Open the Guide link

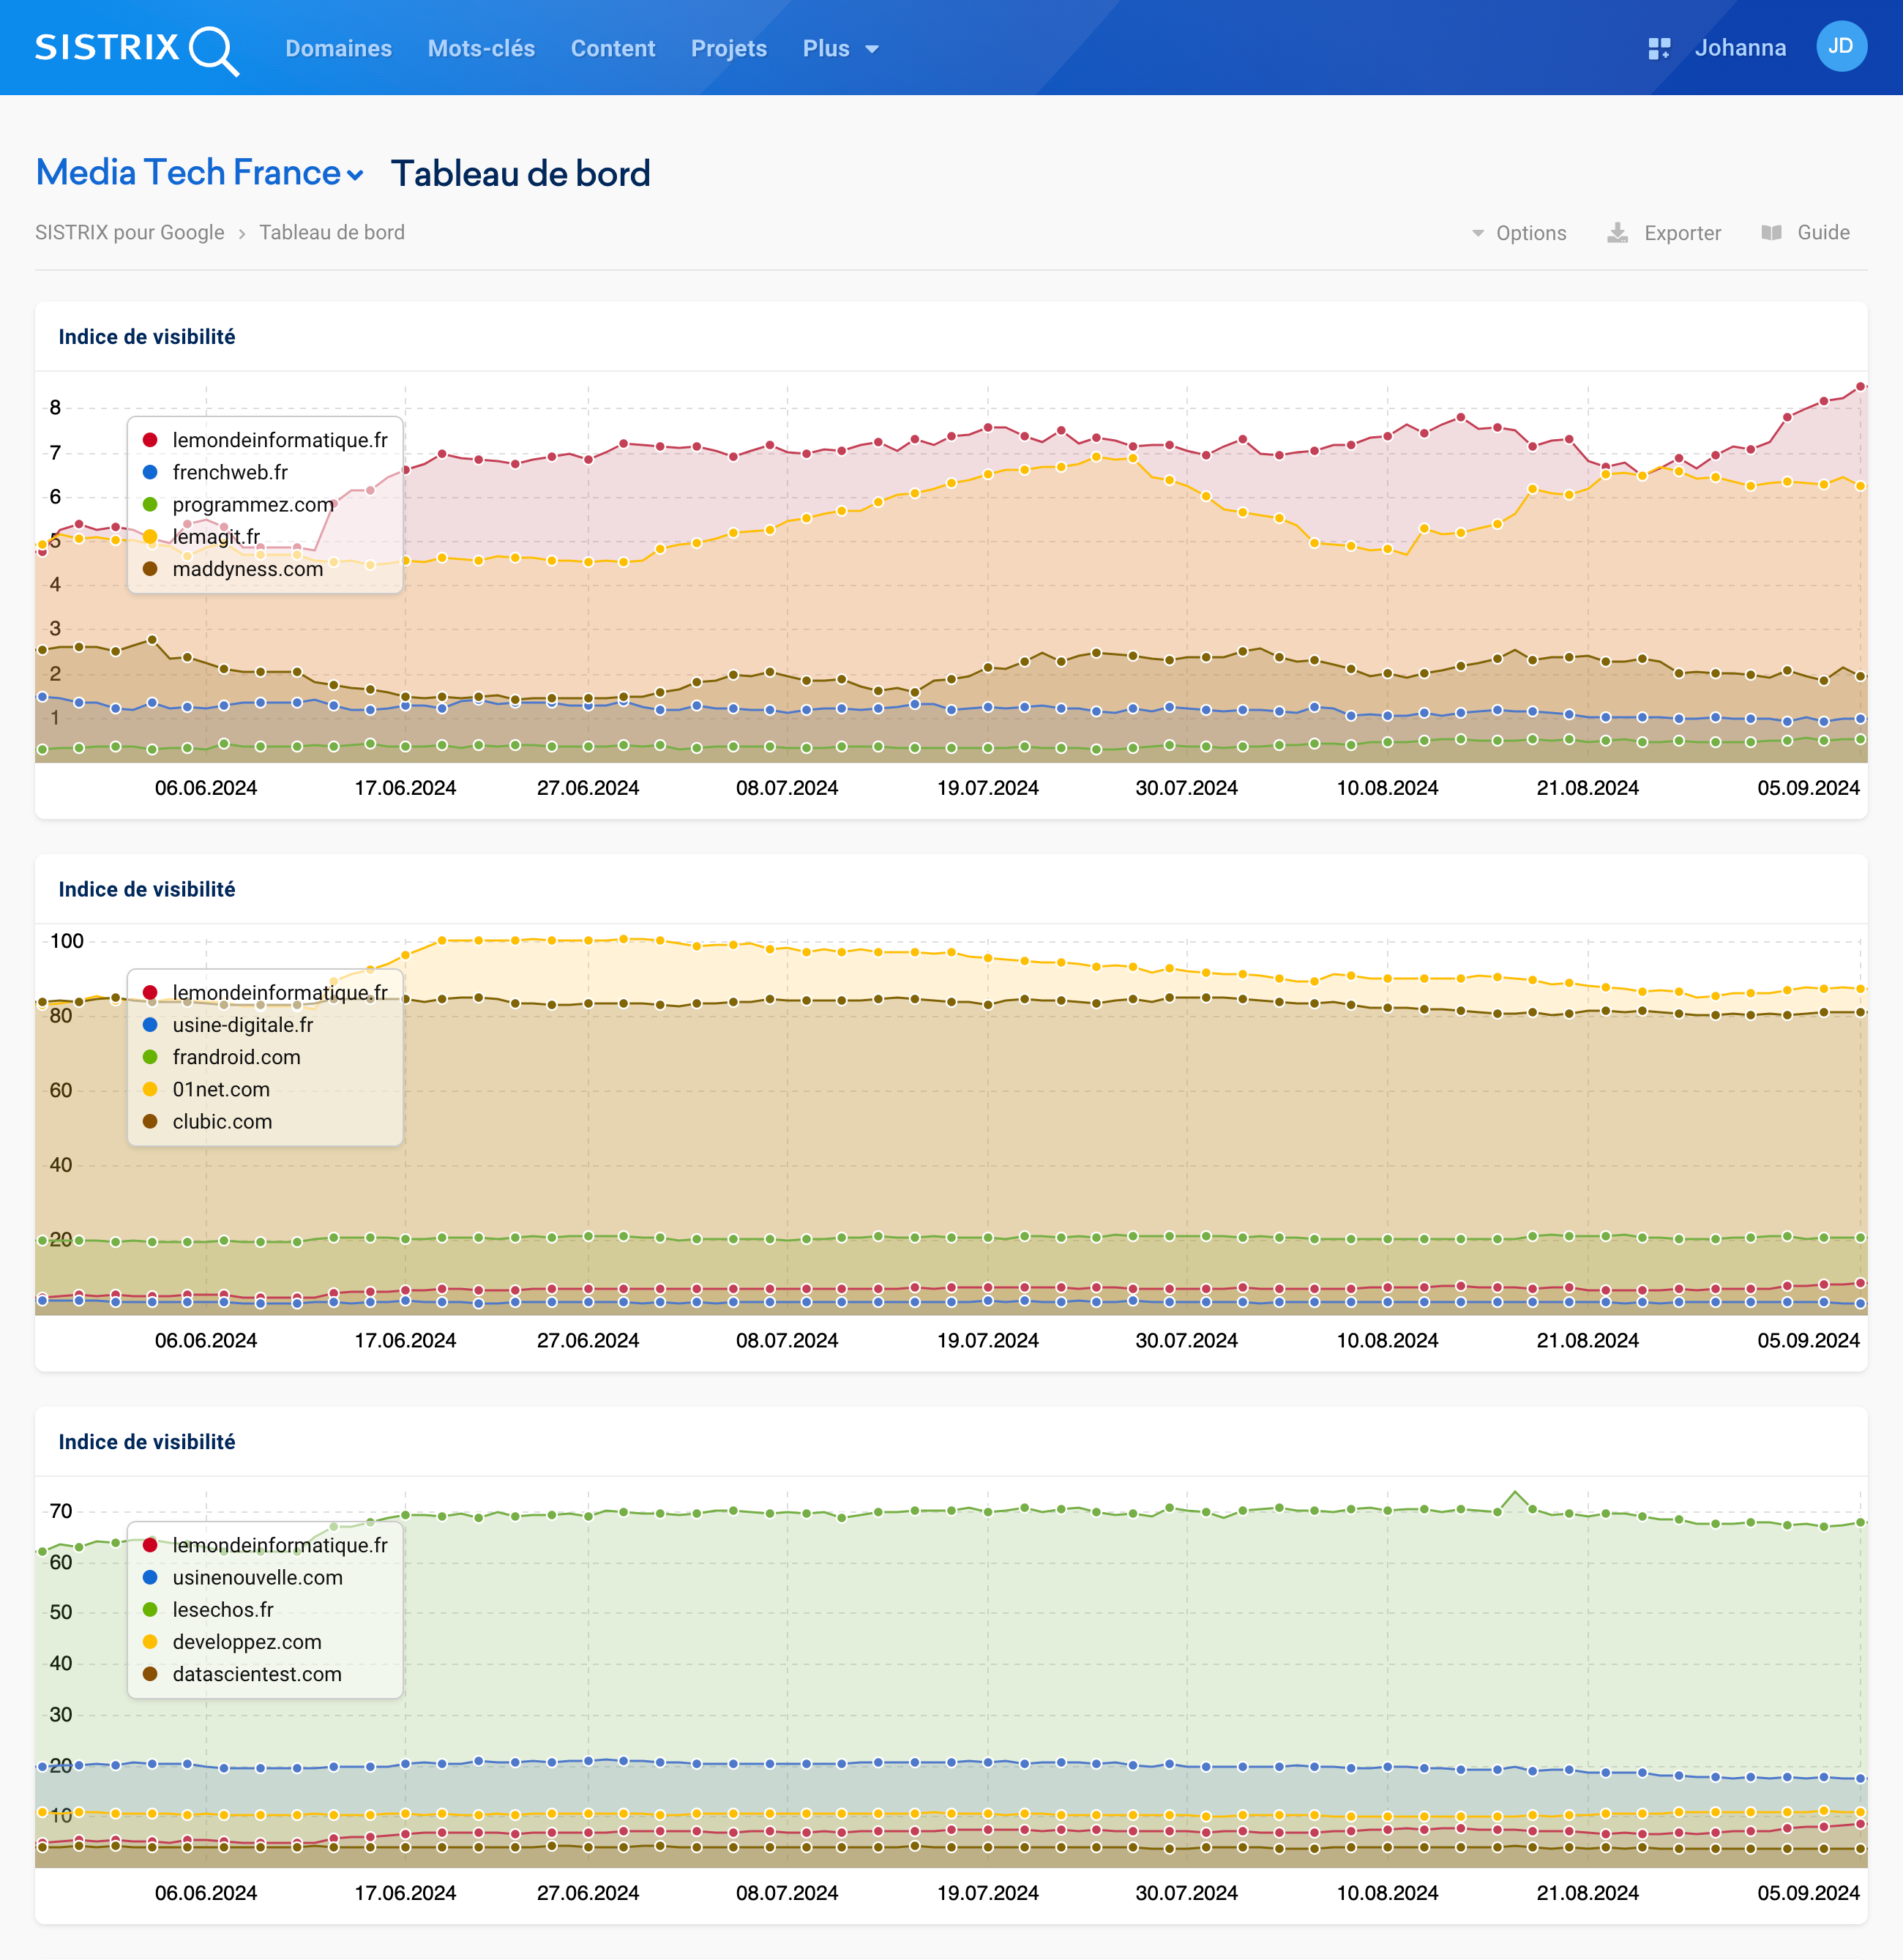coord(1805,233)
